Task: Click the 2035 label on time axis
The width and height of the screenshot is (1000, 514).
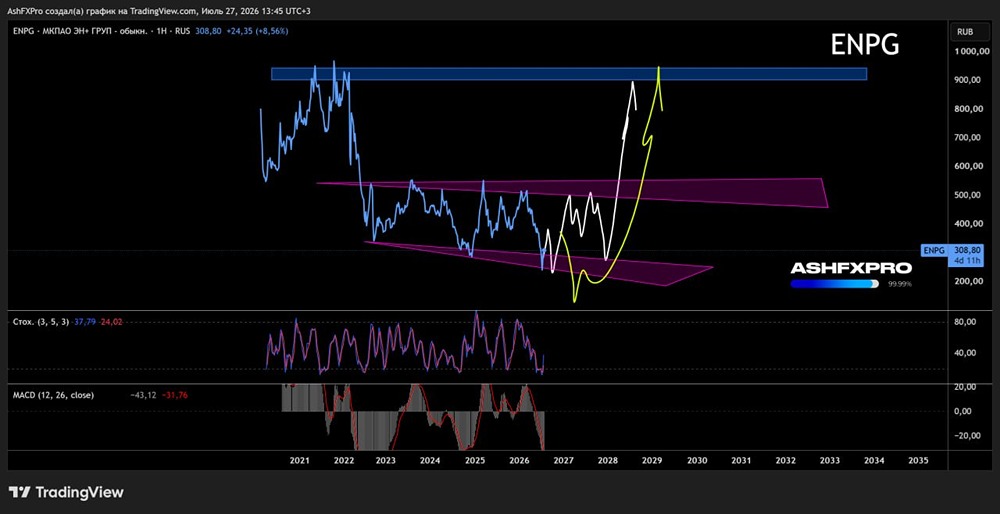Action: (918, 460)
